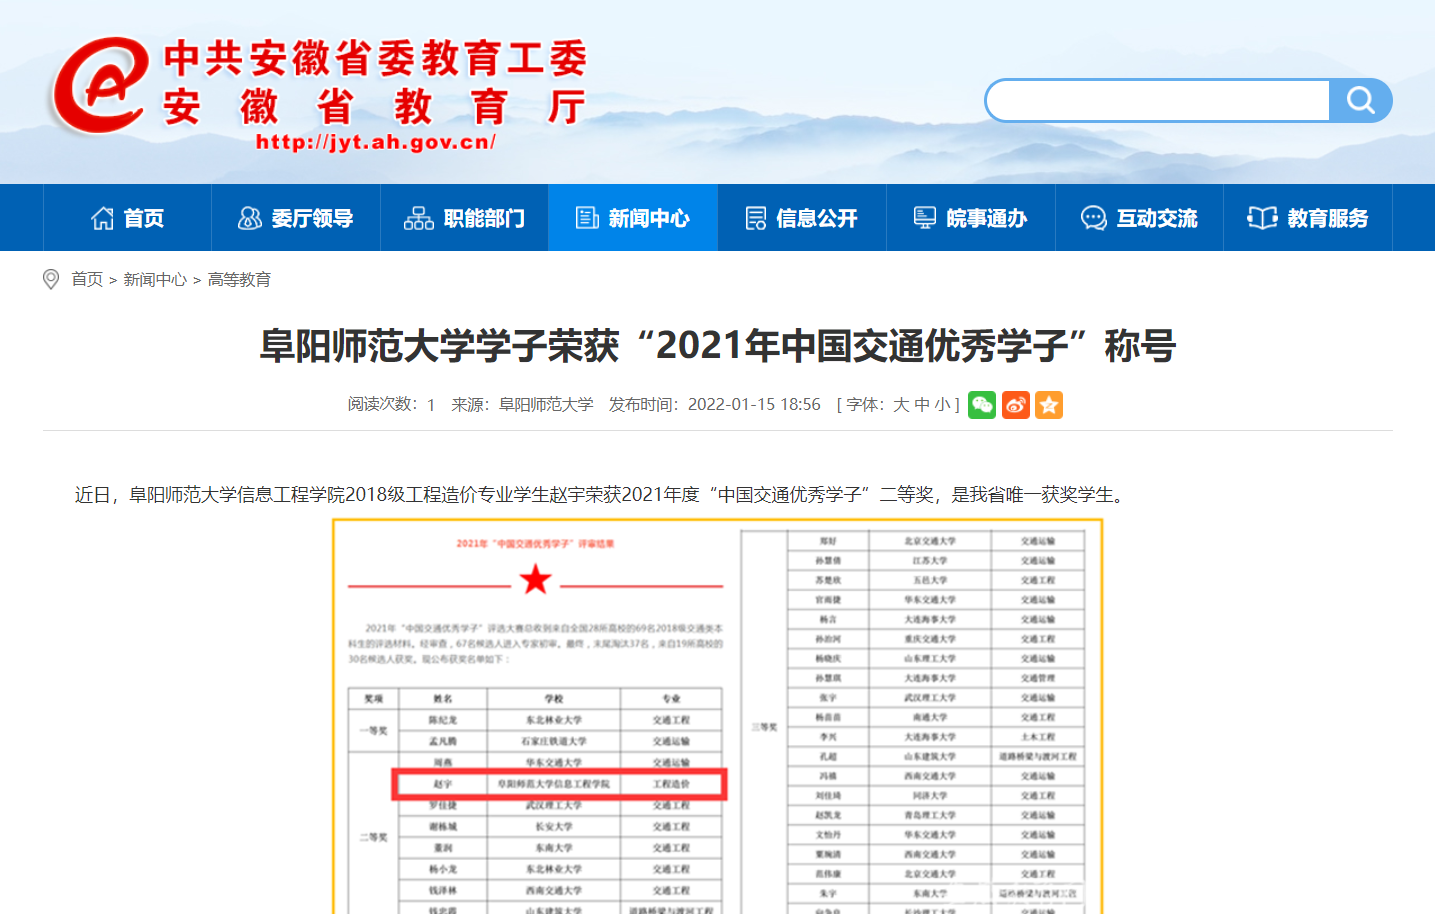Image resolution: width=1435 pixels, height=914 pixels.
Task: Click the location pin breadcrumb icon
Action: tap(51, 280)
